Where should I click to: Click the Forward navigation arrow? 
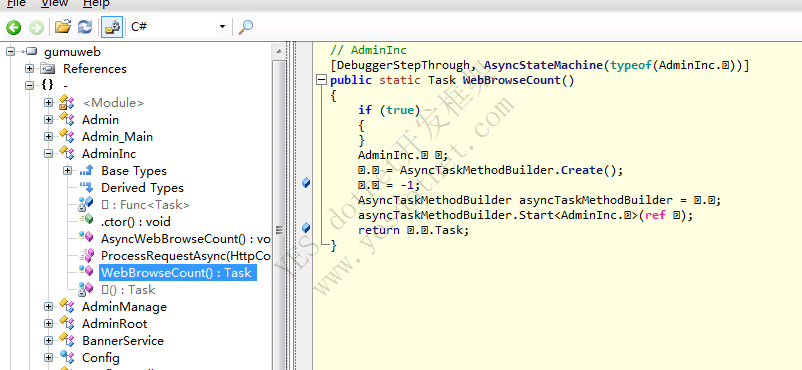click(36, 27)
